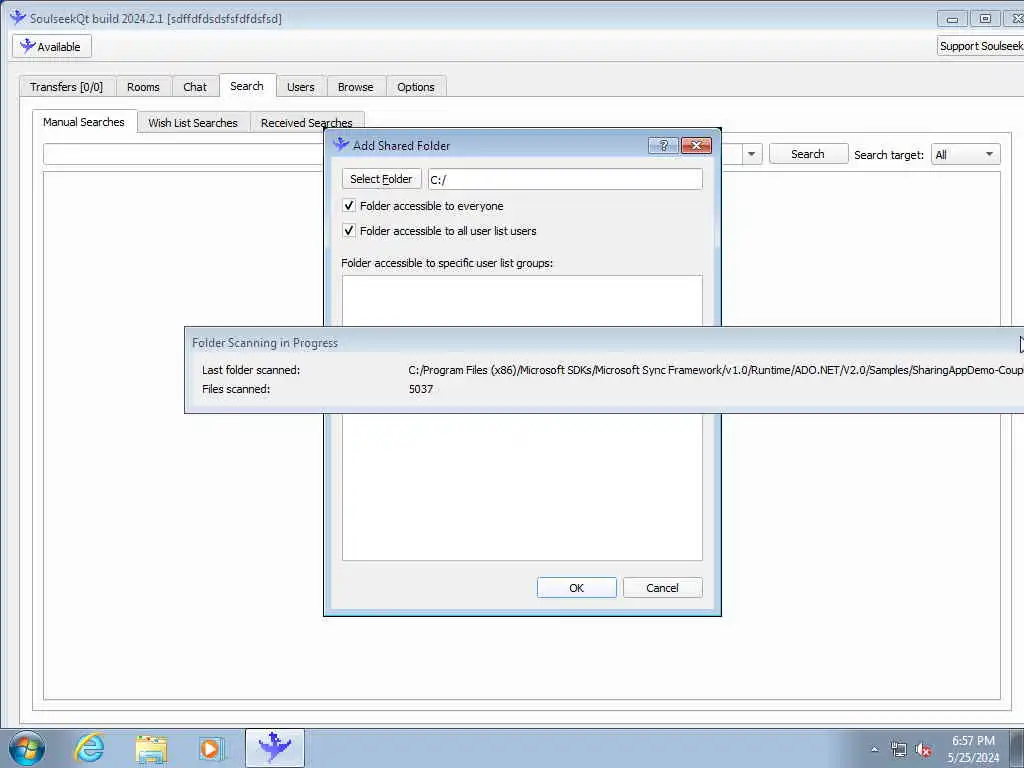Open Windows Media Player from taskbar
Viewport: 1024px width, 768px height.
[x=211, y=749]
